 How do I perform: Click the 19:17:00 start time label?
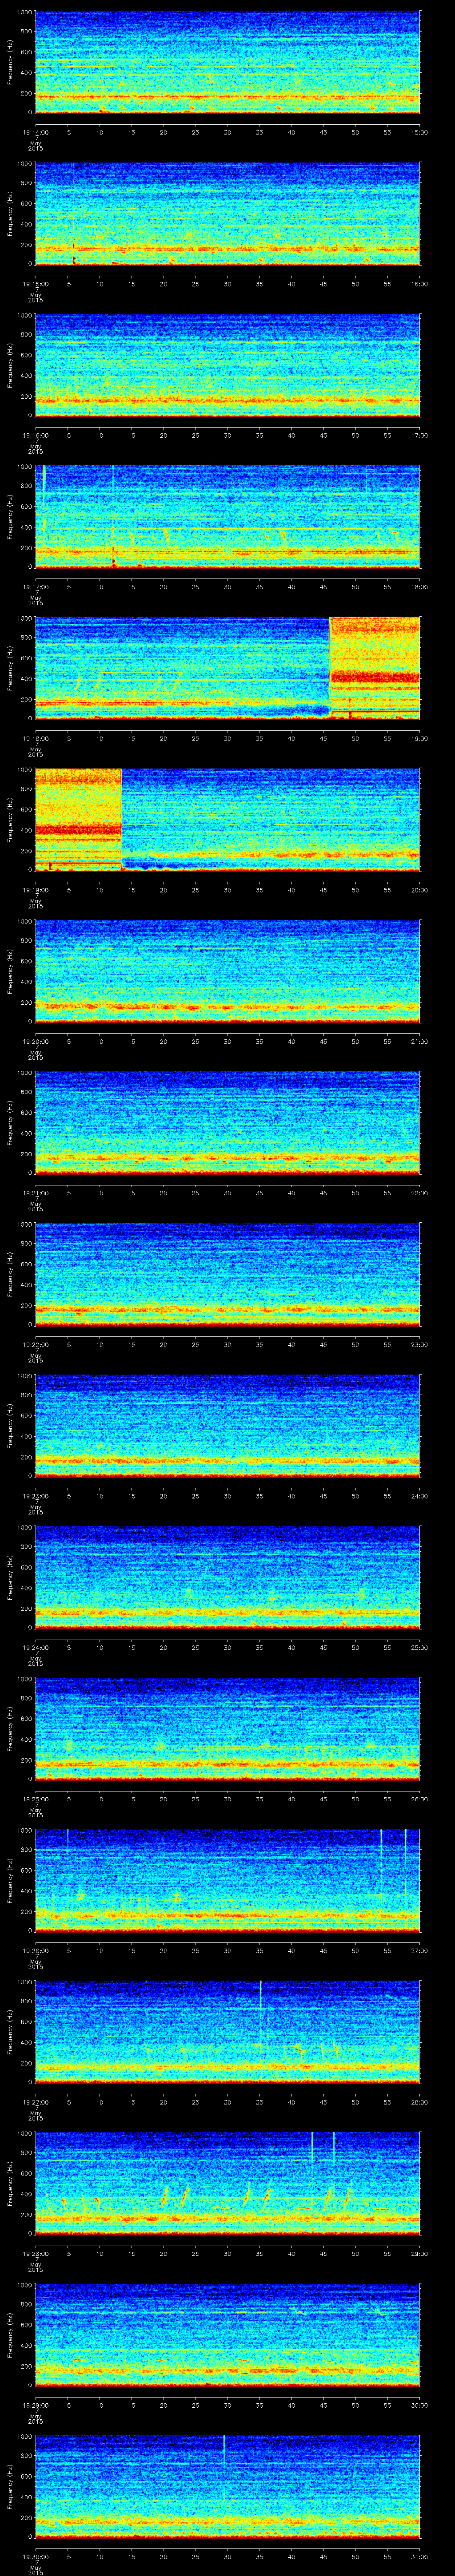35,586
